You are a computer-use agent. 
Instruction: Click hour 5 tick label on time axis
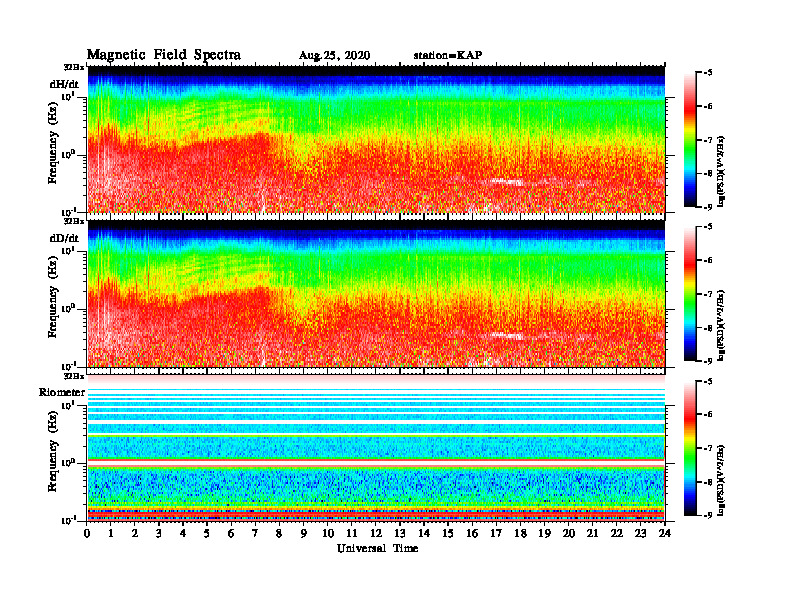click(x=207, y=533)
